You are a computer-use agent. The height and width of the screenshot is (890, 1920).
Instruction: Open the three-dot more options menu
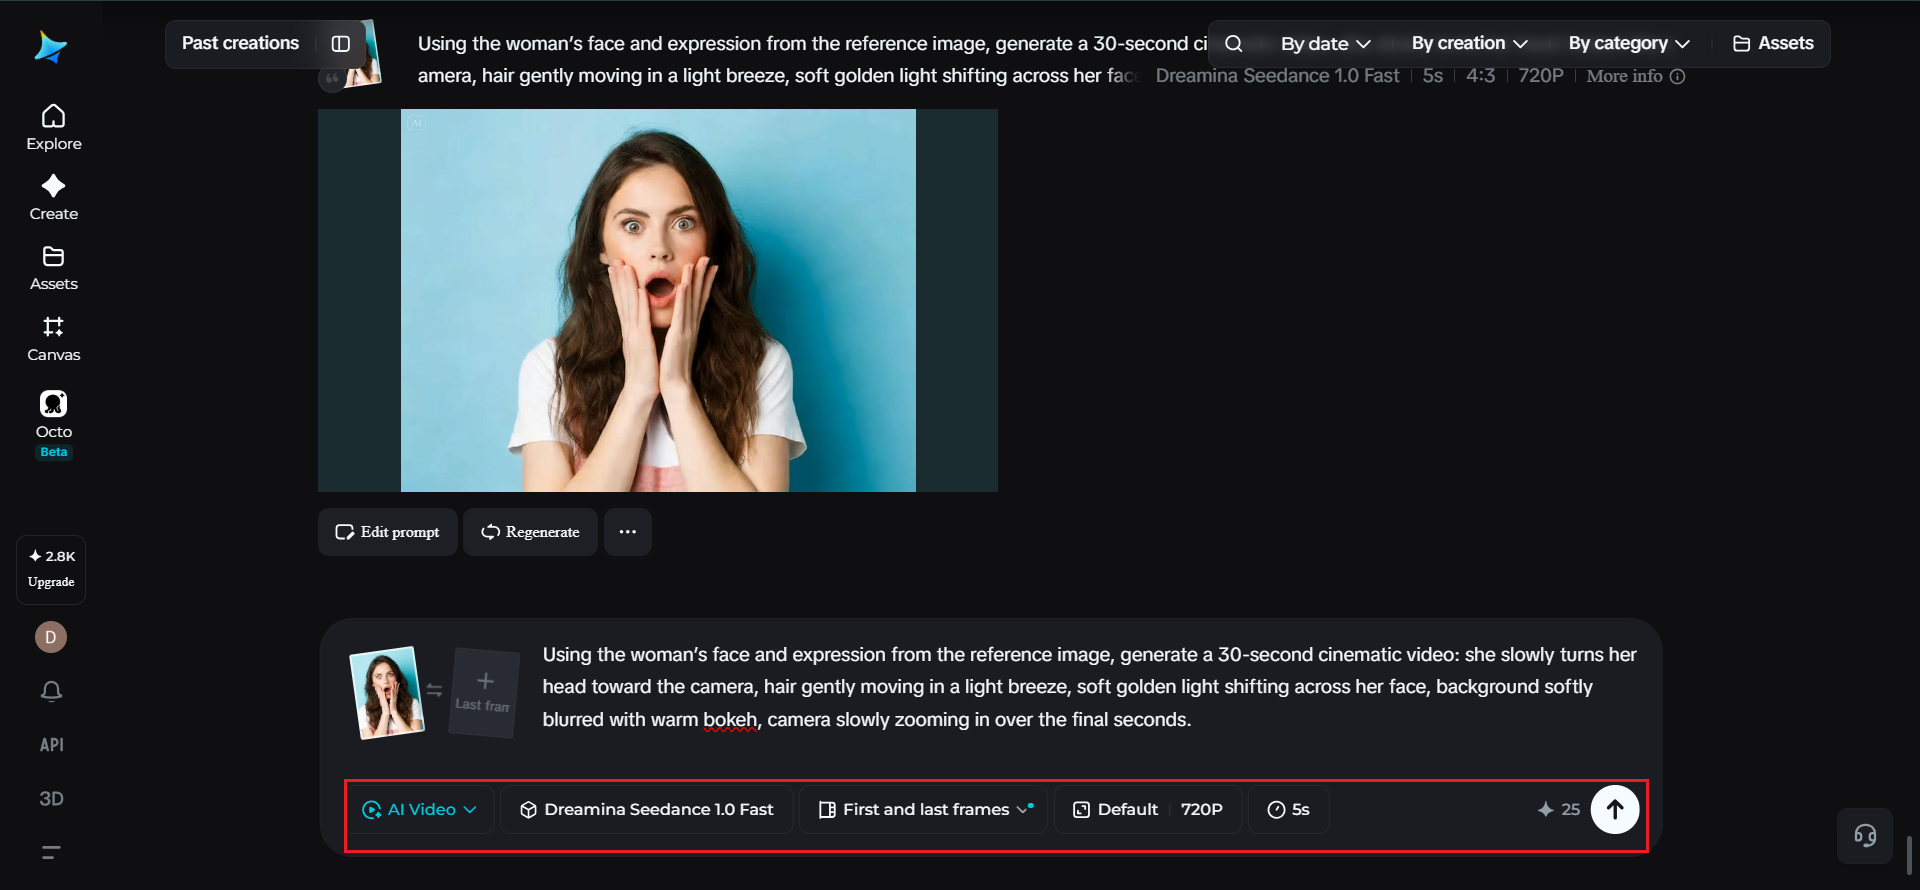pyautogui.click(x=628, y=532)
